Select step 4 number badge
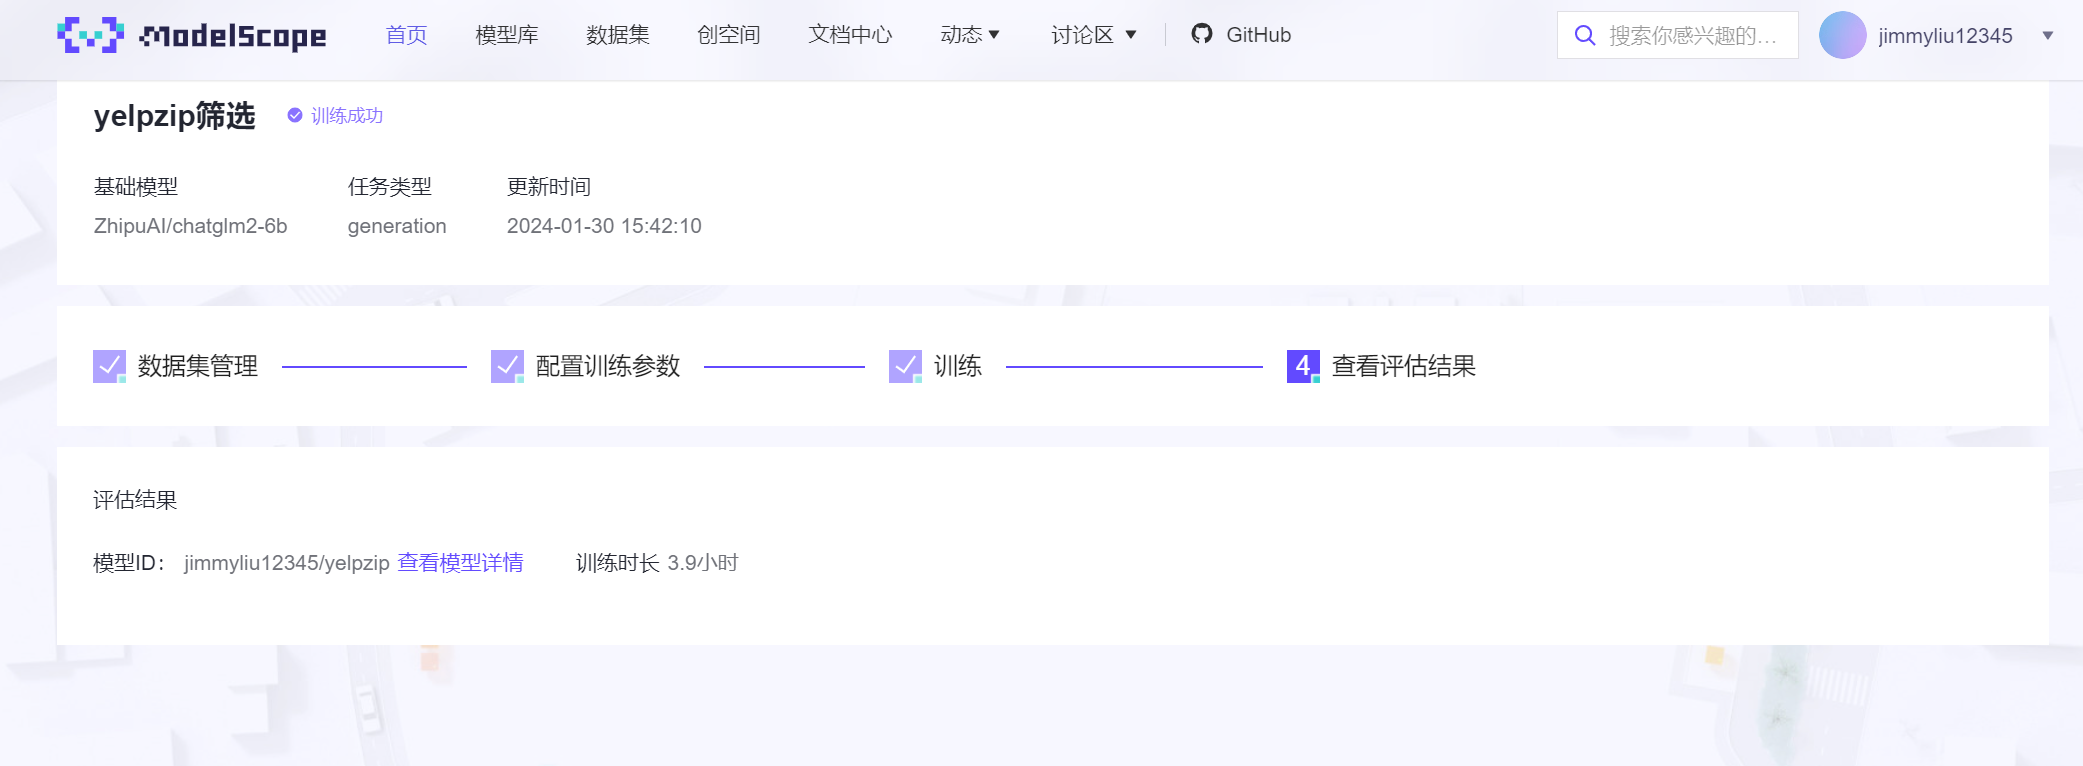The image size is (2083, 766). point(1303,366)
